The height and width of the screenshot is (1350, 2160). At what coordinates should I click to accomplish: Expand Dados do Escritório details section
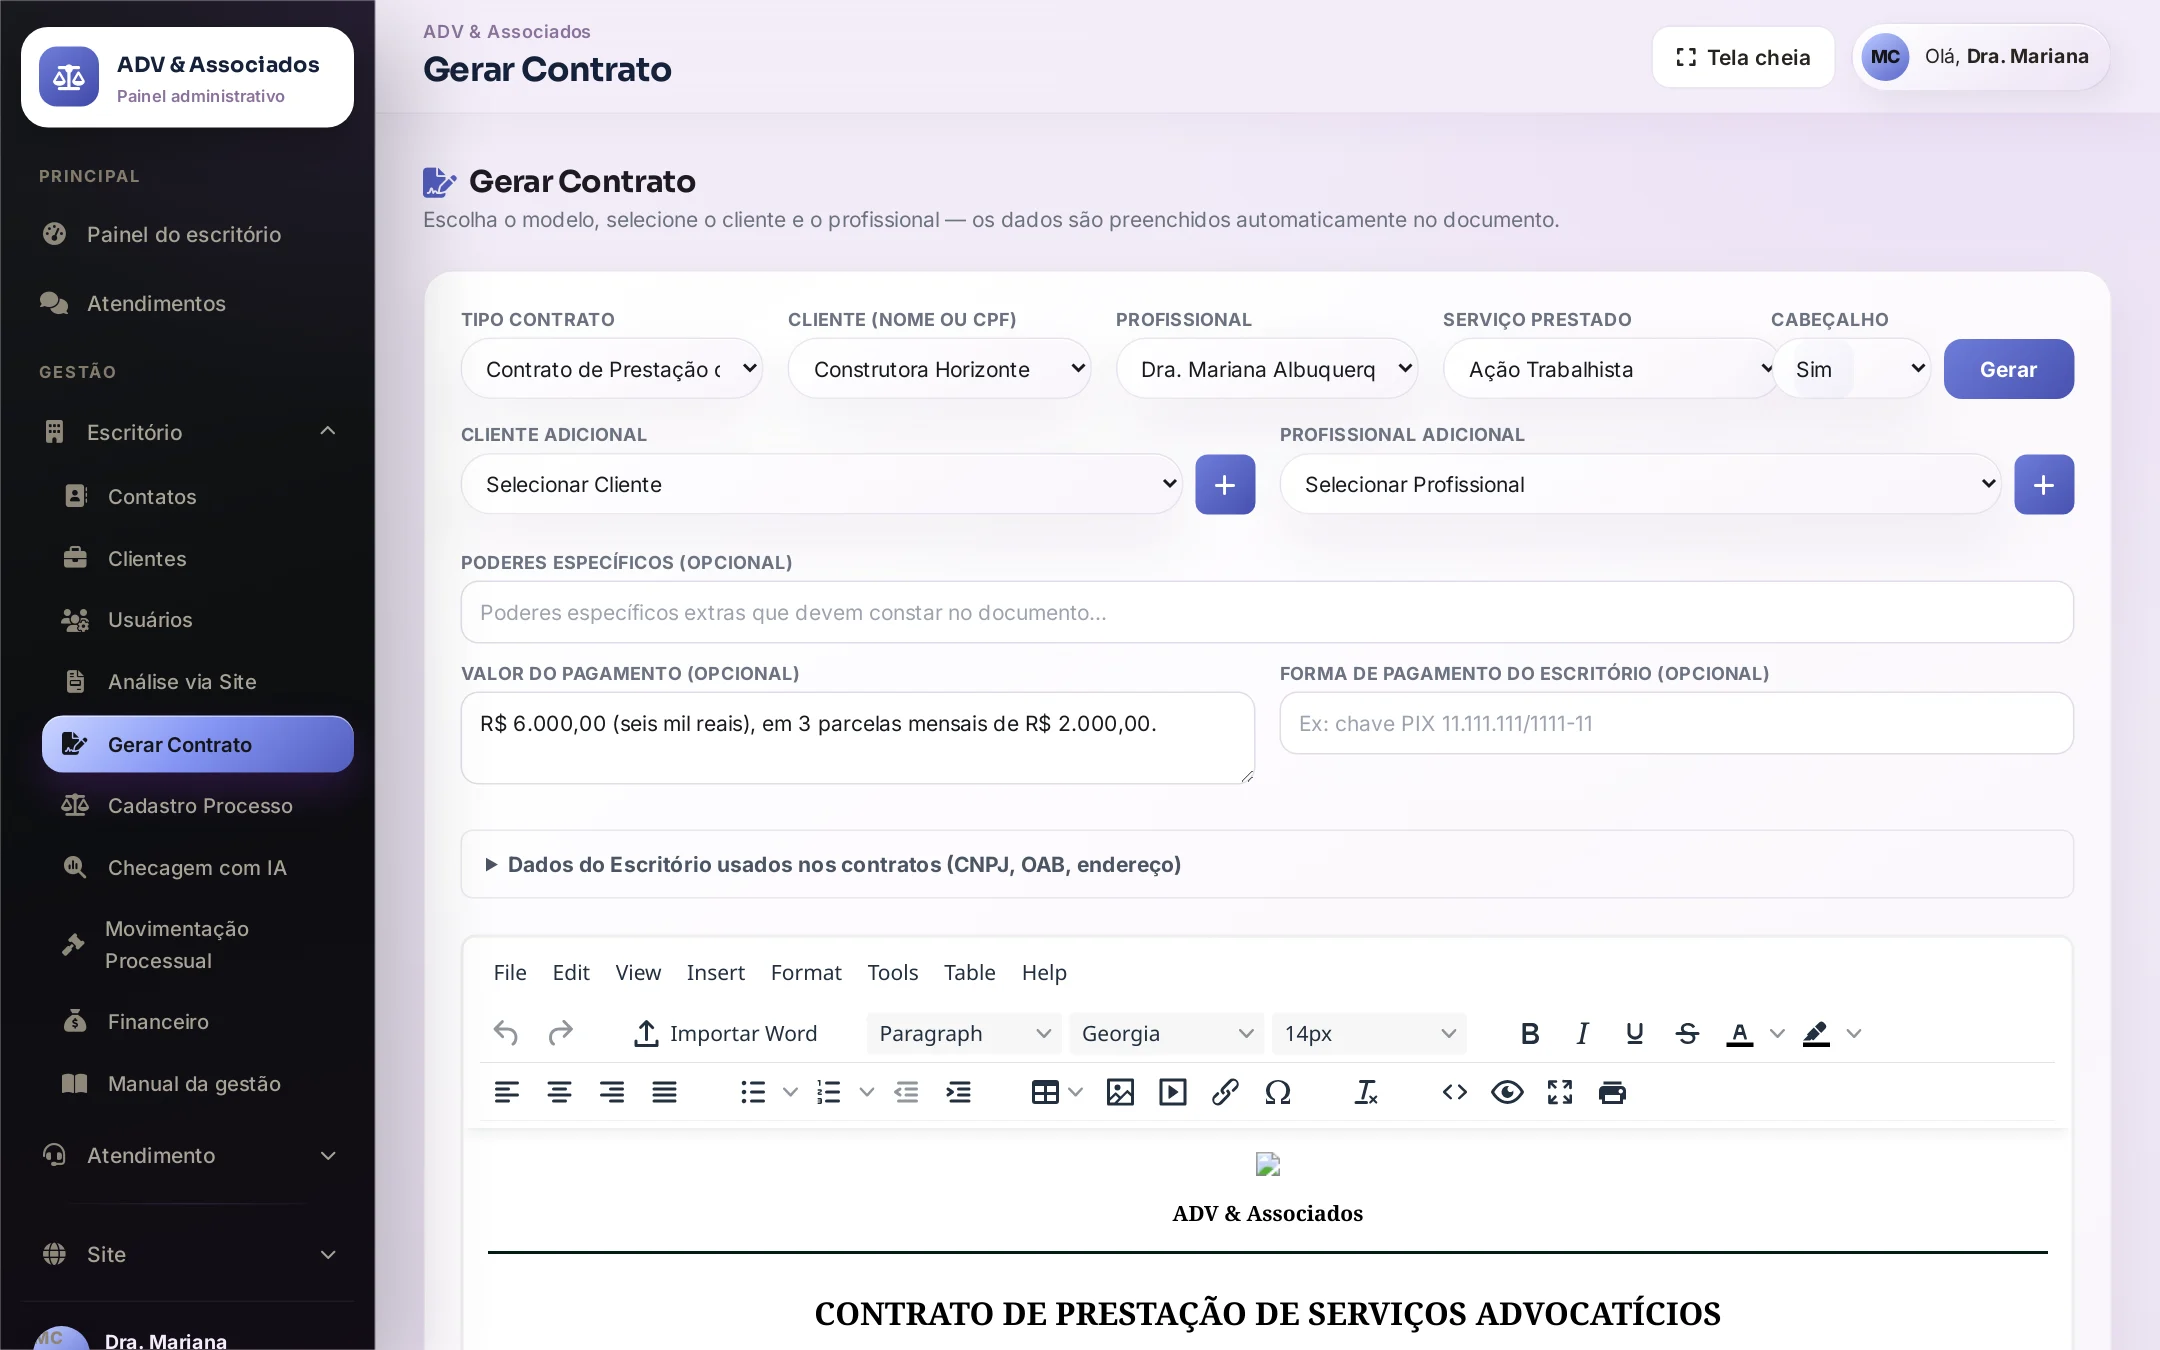1267,864
